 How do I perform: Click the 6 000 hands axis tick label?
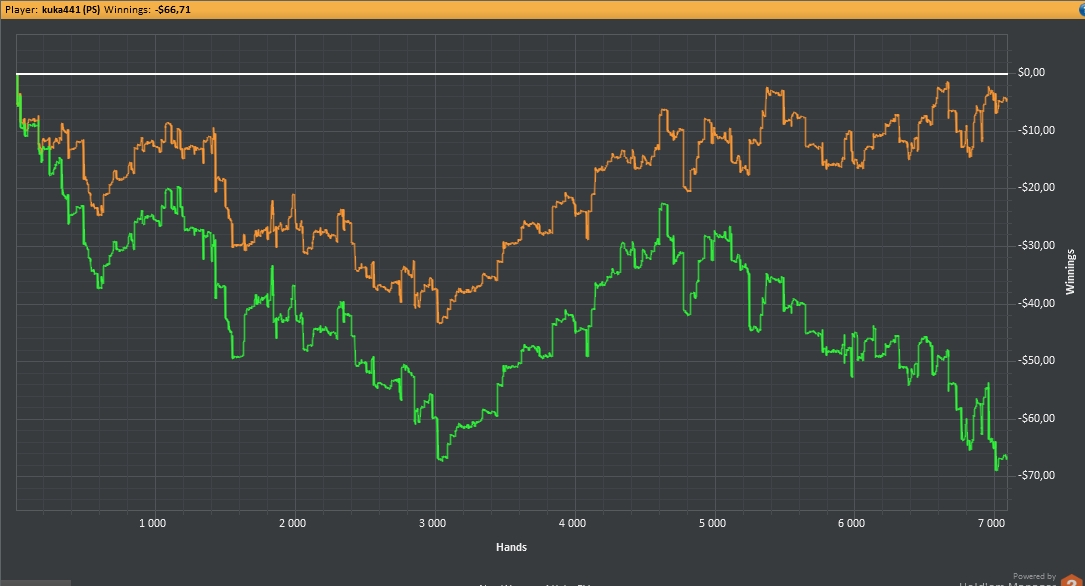[851, 523]
